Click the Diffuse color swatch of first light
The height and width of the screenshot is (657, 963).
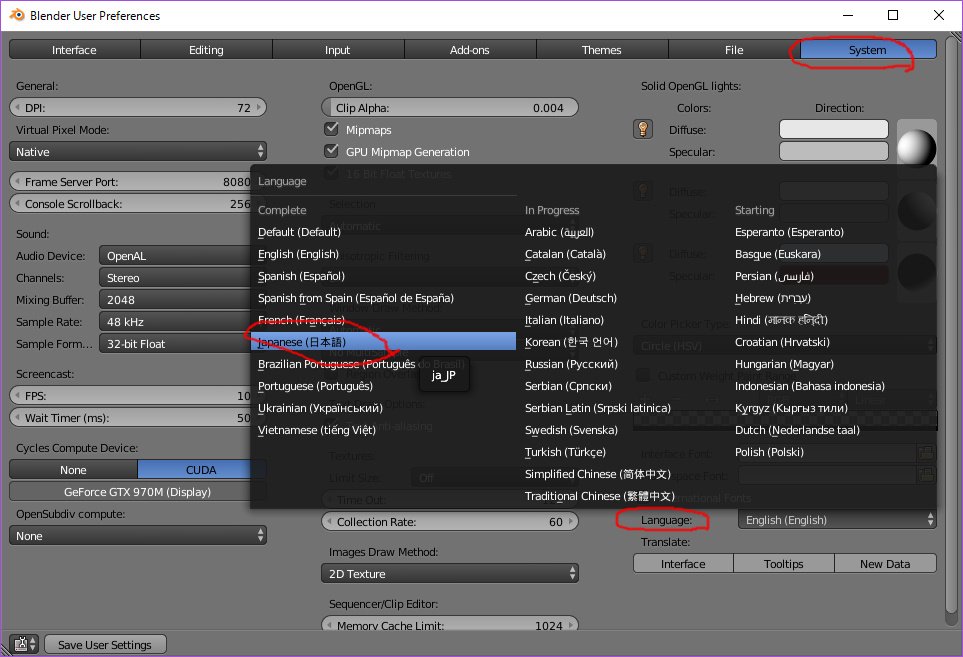(x=833, y=129)
